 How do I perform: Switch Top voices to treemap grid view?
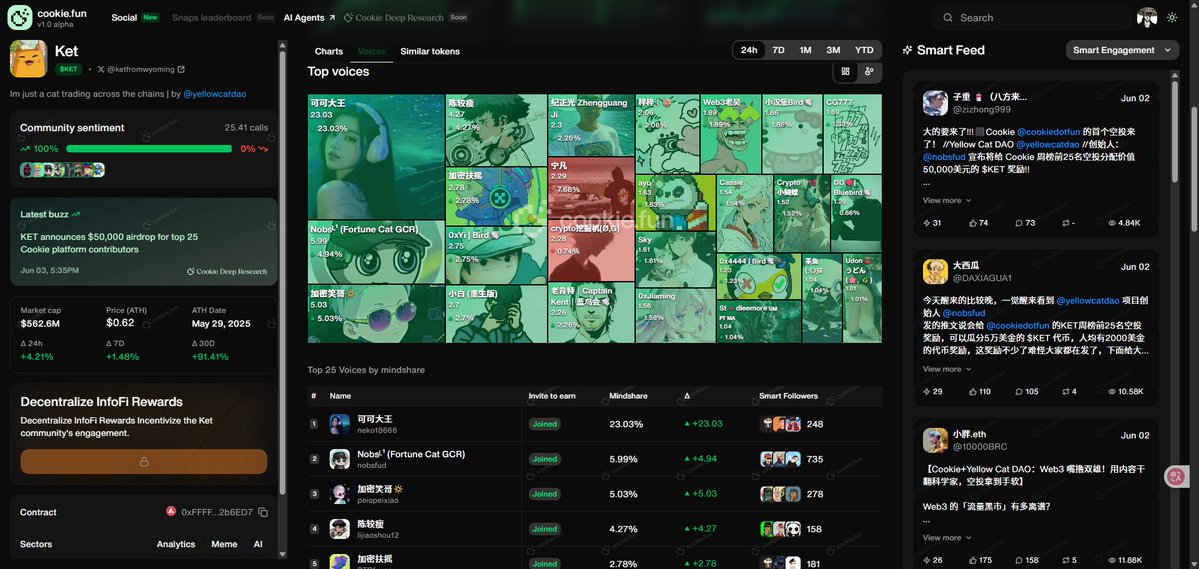pos(845,72)
